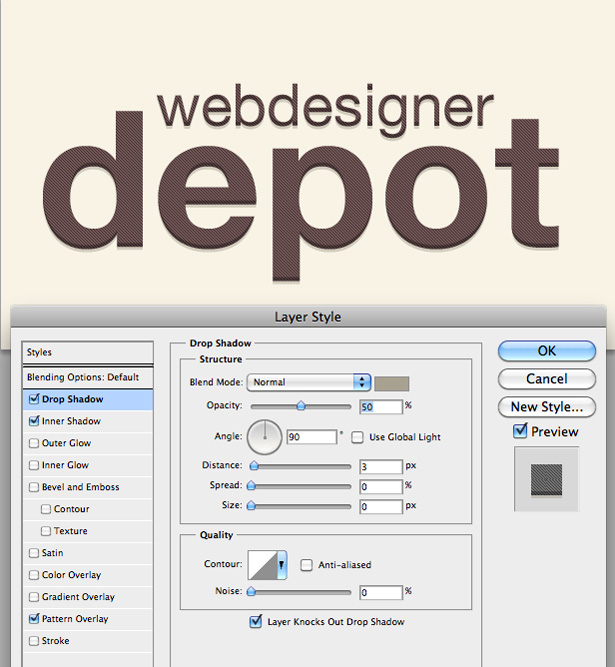Enable the Anti-aliased checkbox

tap(306, 565)
